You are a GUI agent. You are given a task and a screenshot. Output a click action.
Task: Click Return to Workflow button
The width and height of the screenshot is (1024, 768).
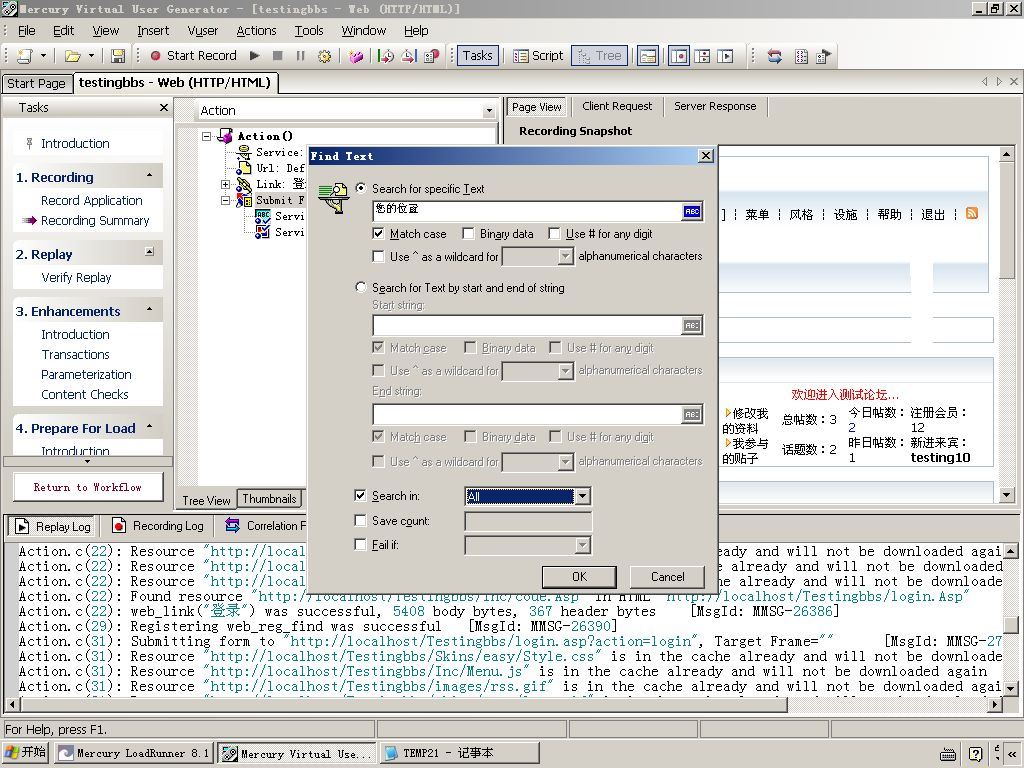click(88, 487)
